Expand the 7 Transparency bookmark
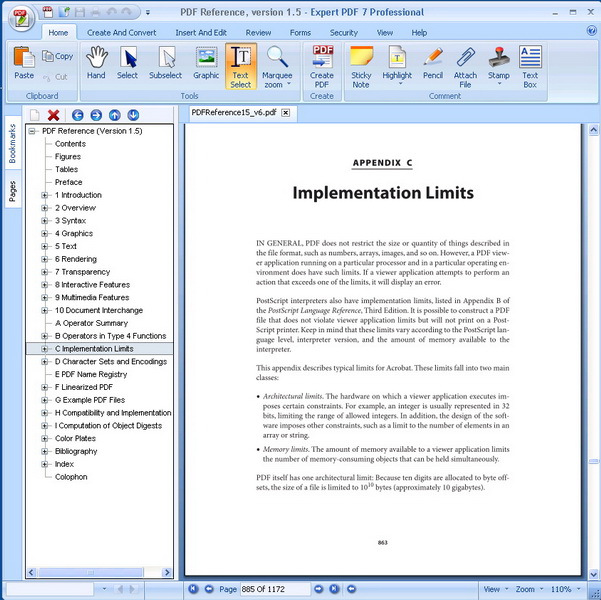Viewport: 601px width, 600px height. coord(44,272)
